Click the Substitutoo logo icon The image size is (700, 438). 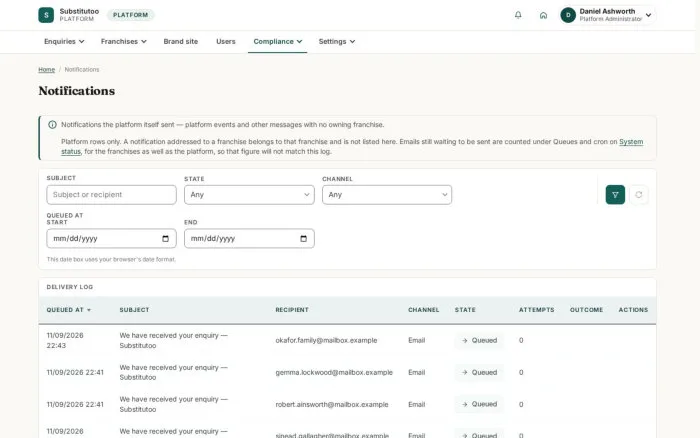coord(46,15)
